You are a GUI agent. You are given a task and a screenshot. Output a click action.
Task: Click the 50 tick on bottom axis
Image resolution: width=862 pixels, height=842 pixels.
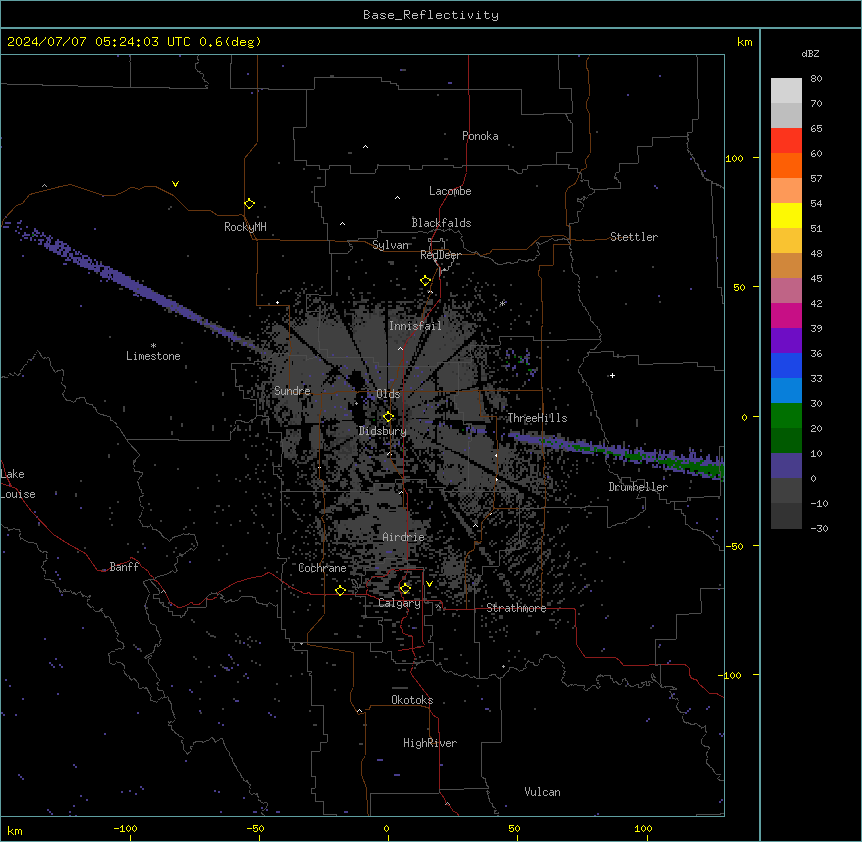coord(514,828)
